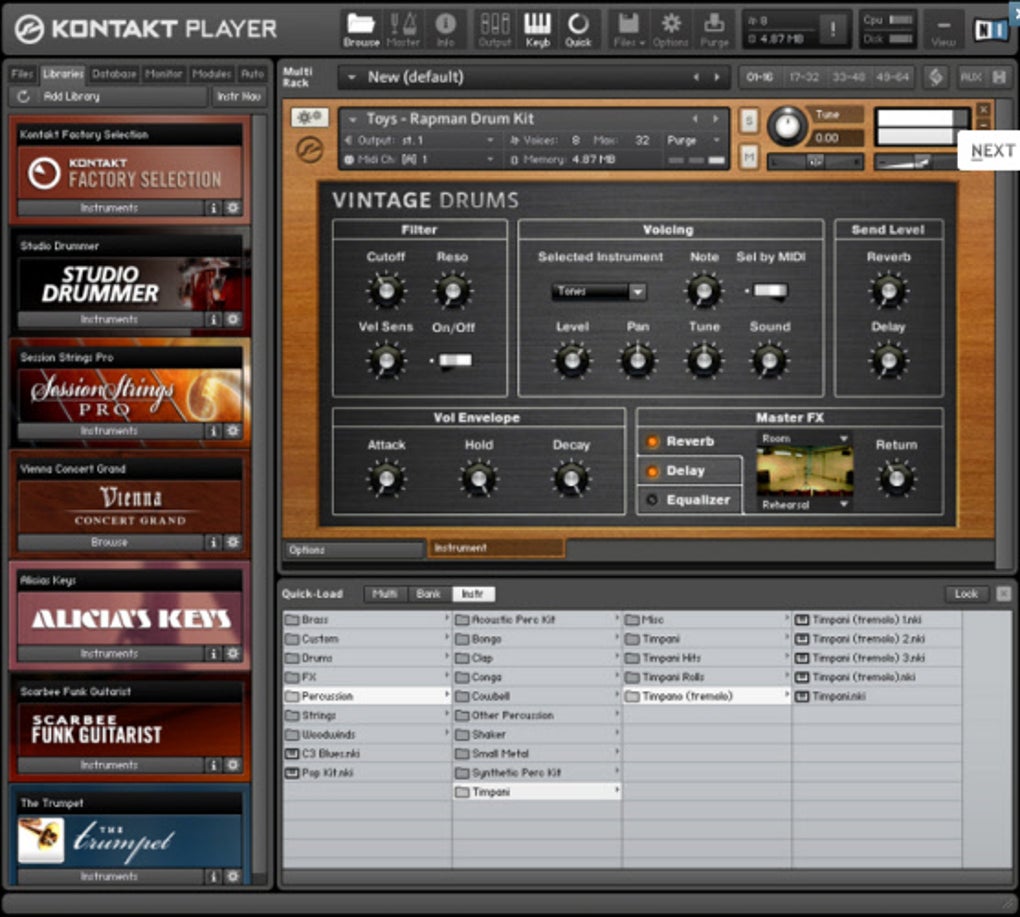Toggle the Lock button in Quick-Load
The width and height of the screenshot is (1020, 917).
[966, 593]
